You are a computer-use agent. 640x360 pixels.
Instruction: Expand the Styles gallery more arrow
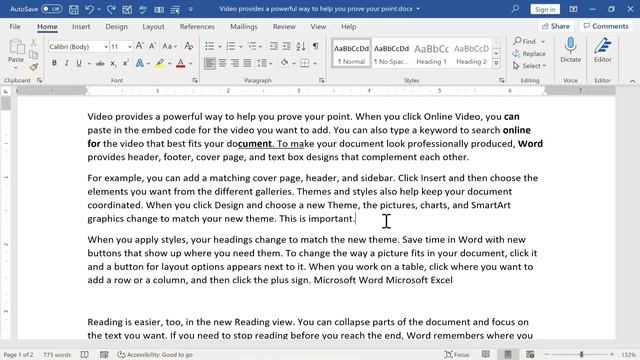(496, 64)
